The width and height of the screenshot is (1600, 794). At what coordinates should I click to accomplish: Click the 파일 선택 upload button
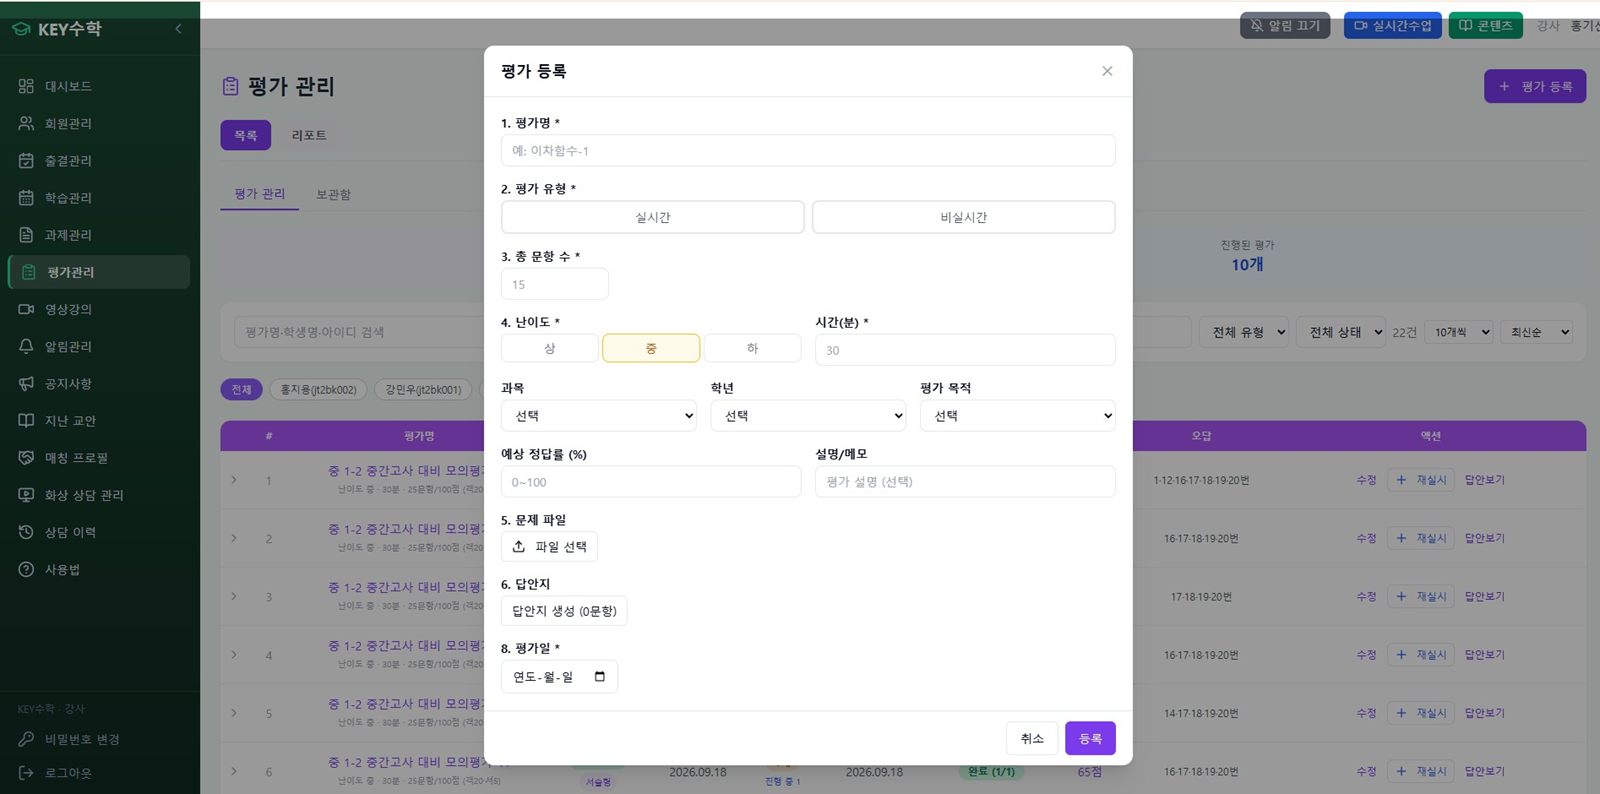point(549,547)
